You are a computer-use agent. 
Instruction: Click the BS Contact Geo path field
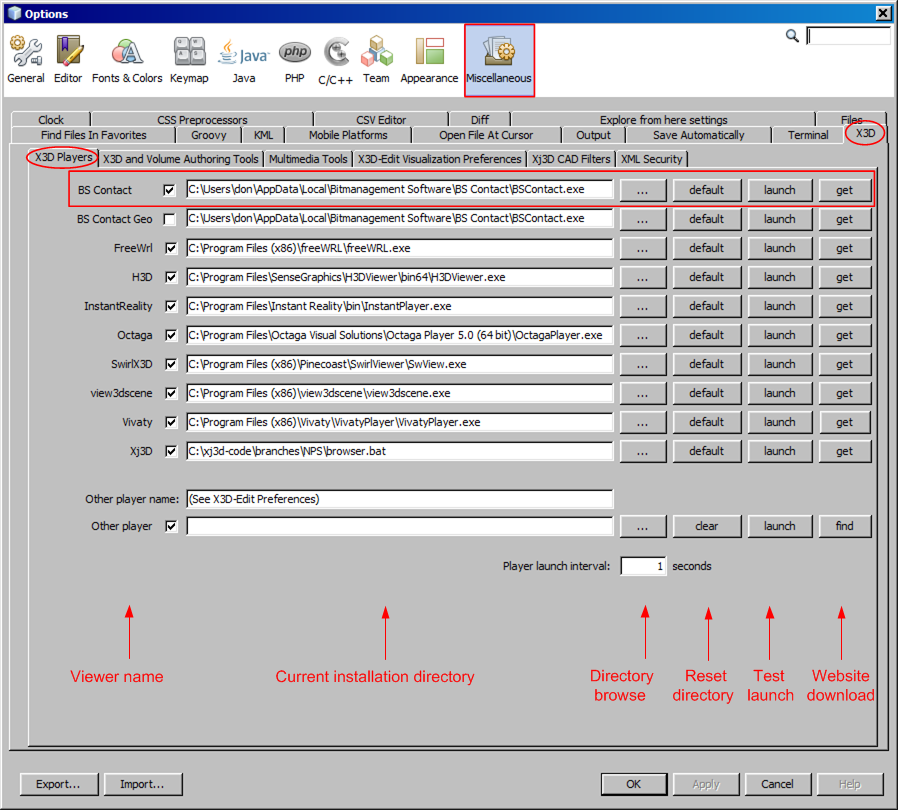400,218
